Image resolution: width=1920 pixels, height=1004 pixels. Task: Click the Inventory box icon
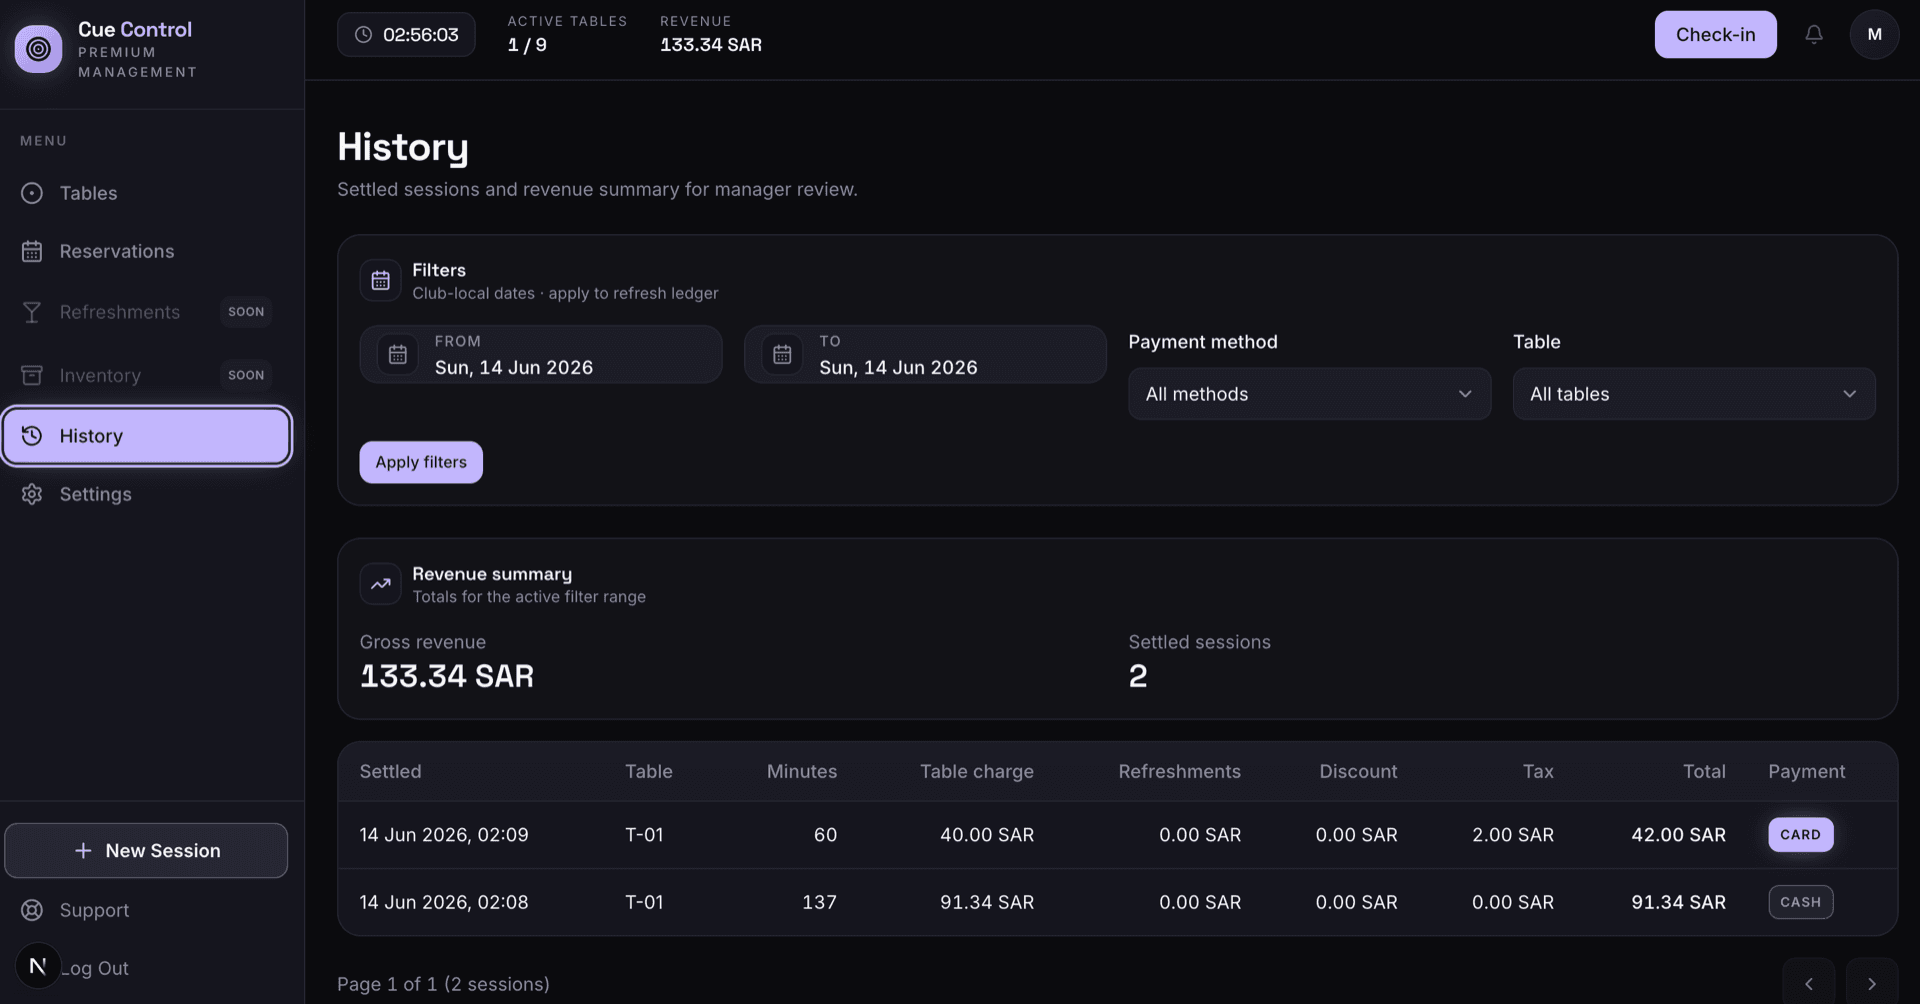point(32,375)
